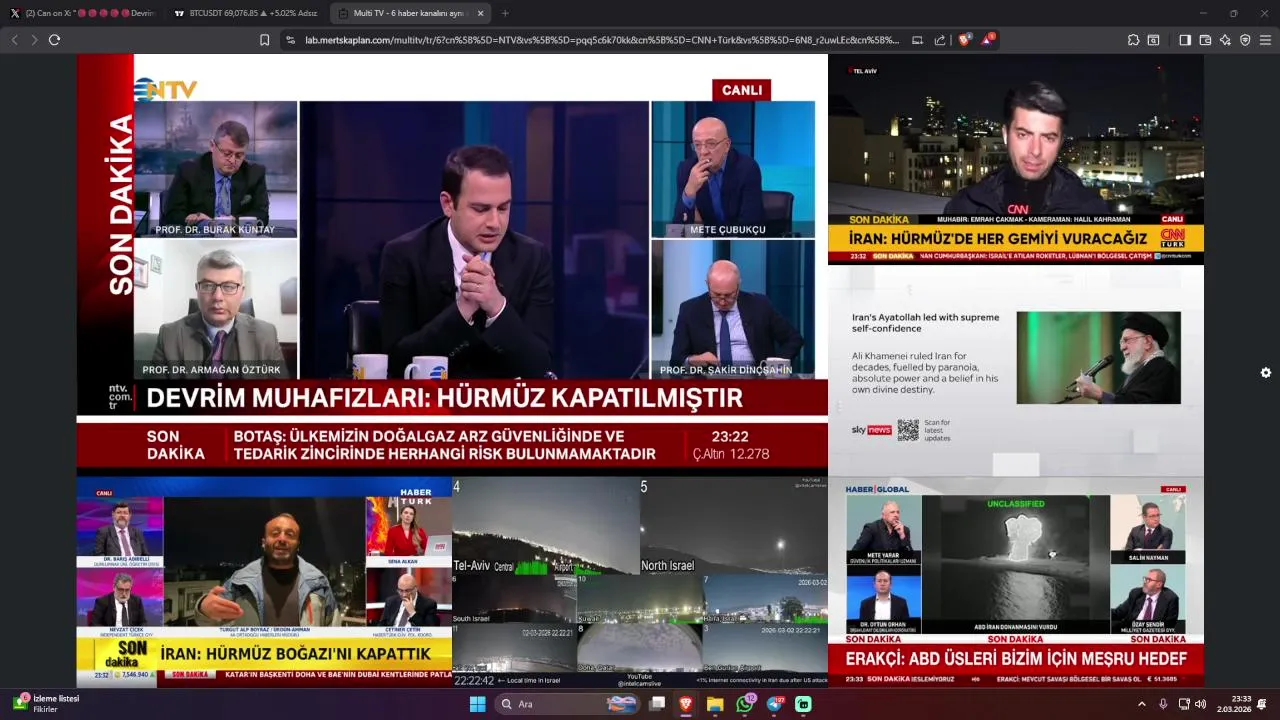Go back in browser history

[x=14, y=40]
